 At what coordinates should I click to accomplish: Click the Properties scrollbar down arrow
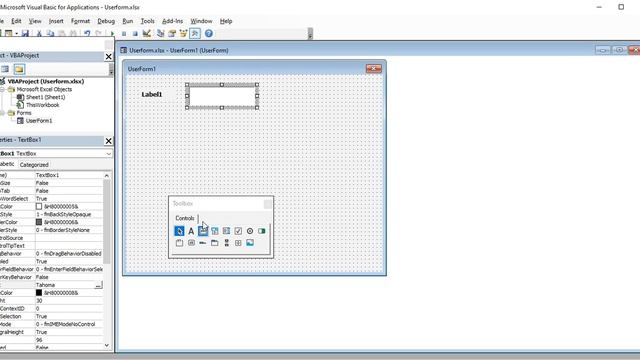pos(107,345)
